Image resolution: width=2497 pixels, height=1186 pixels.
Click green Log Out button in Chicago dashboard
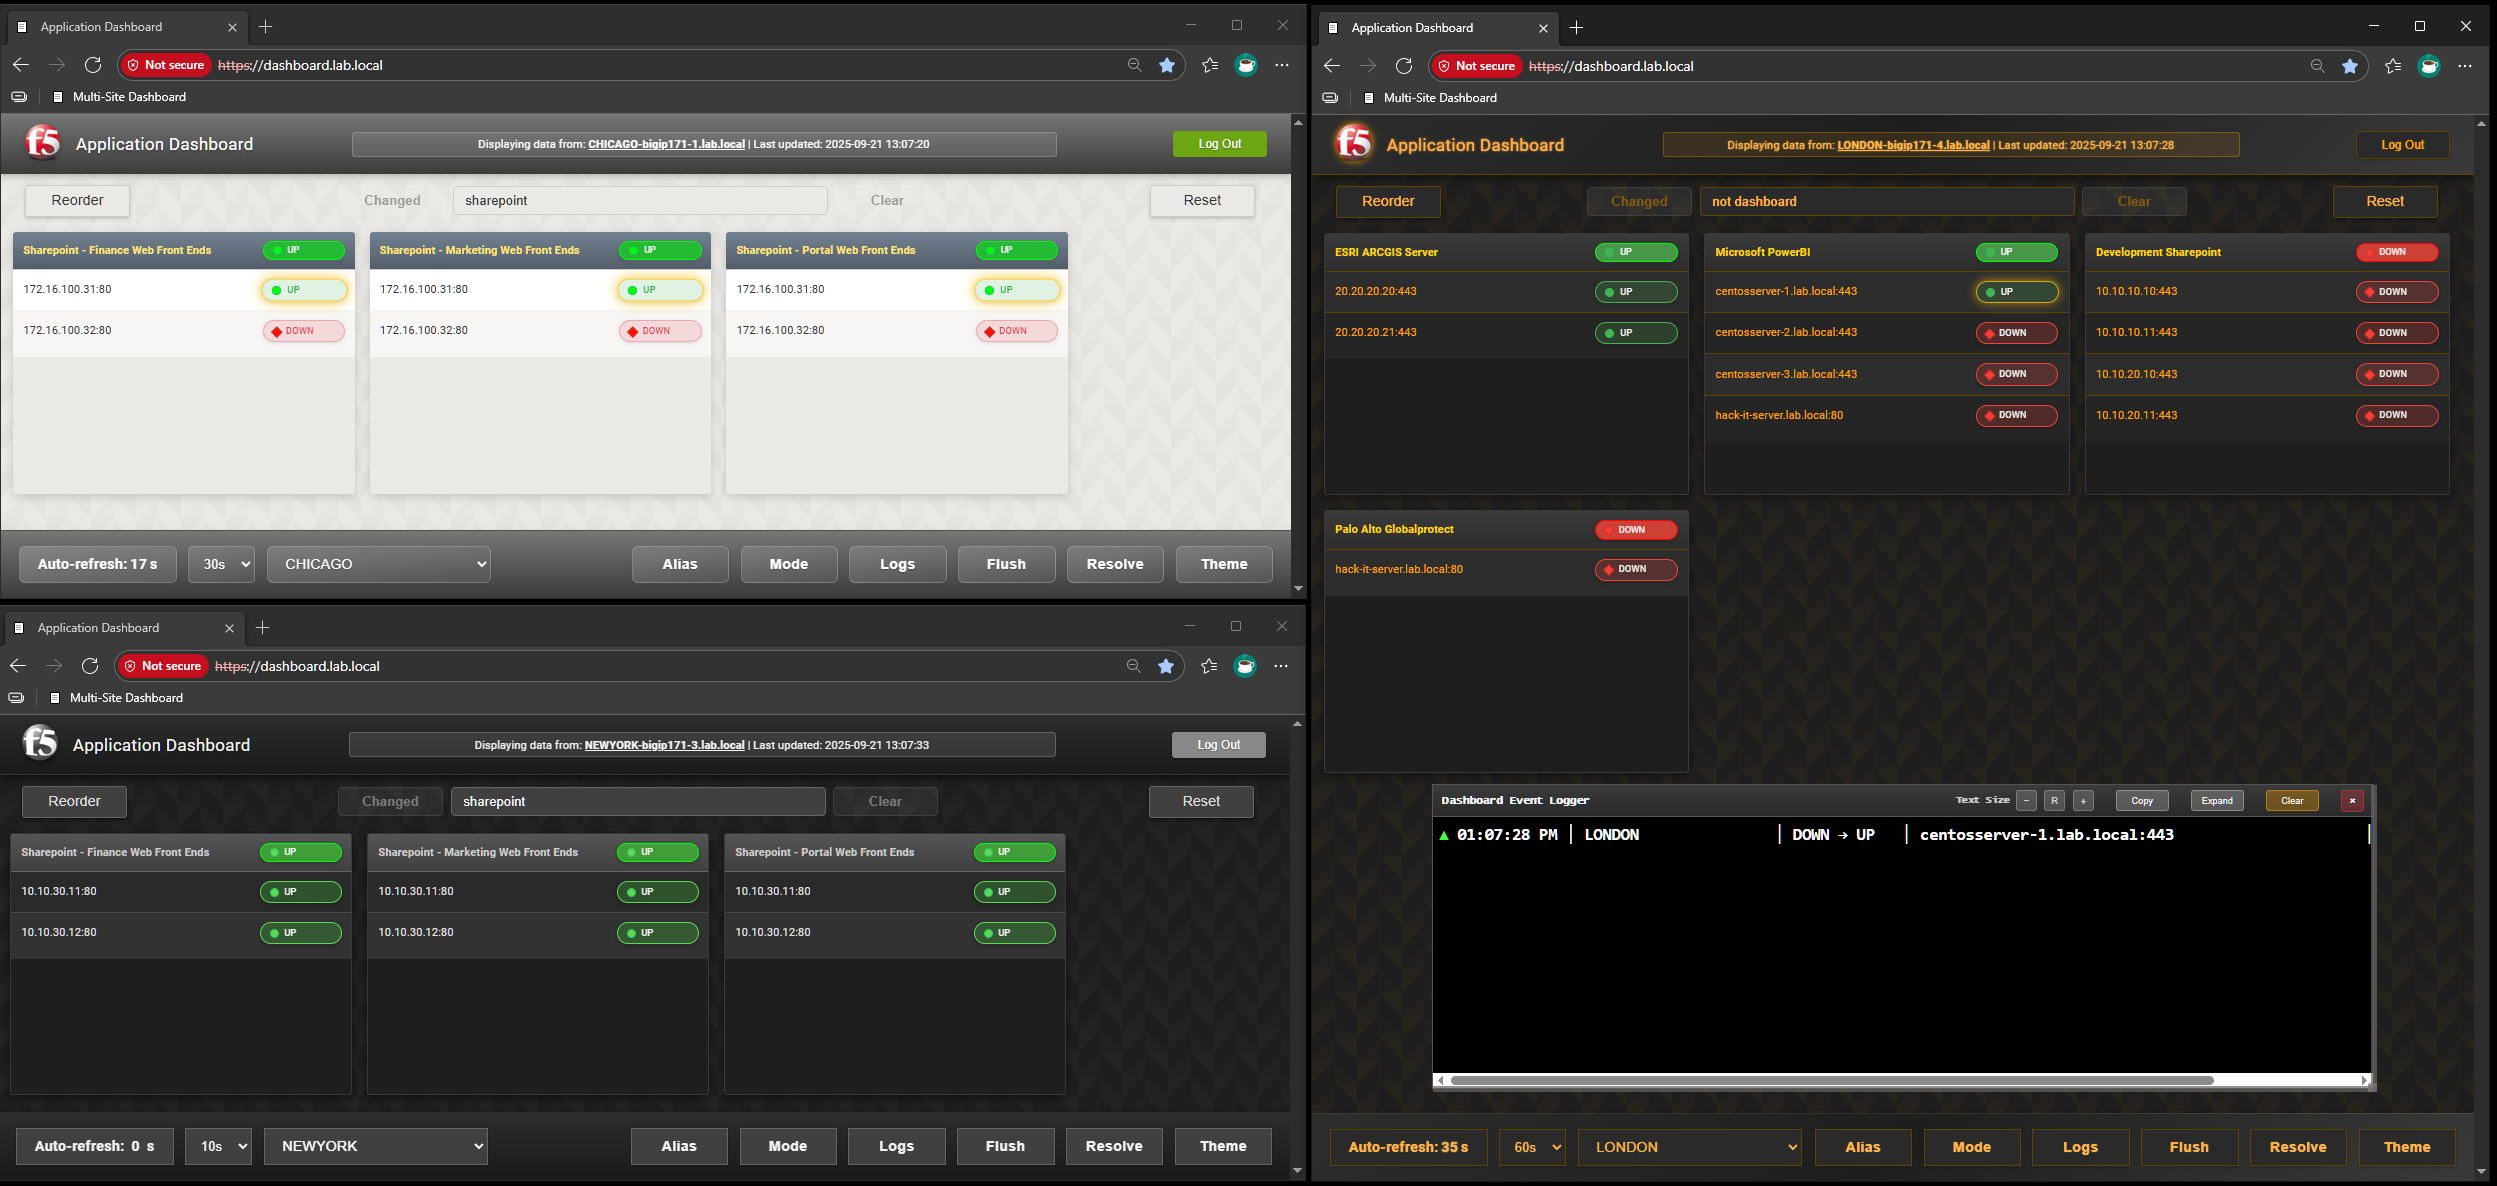1220,144
